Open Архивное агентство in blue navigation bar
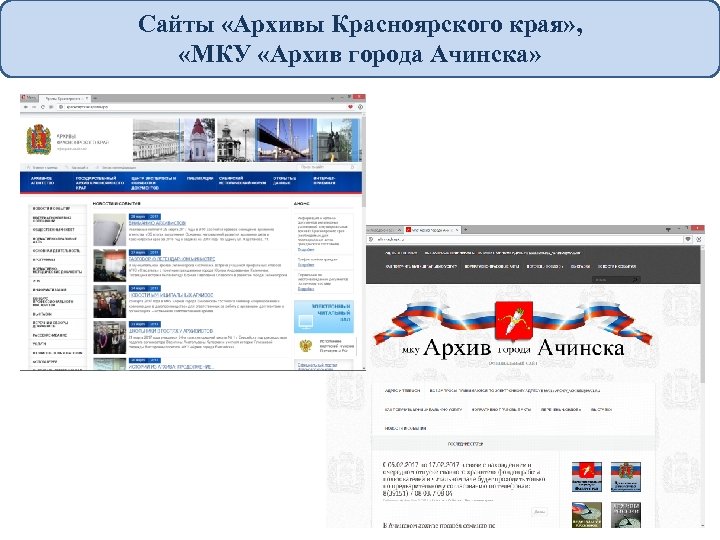 (42, 180)
